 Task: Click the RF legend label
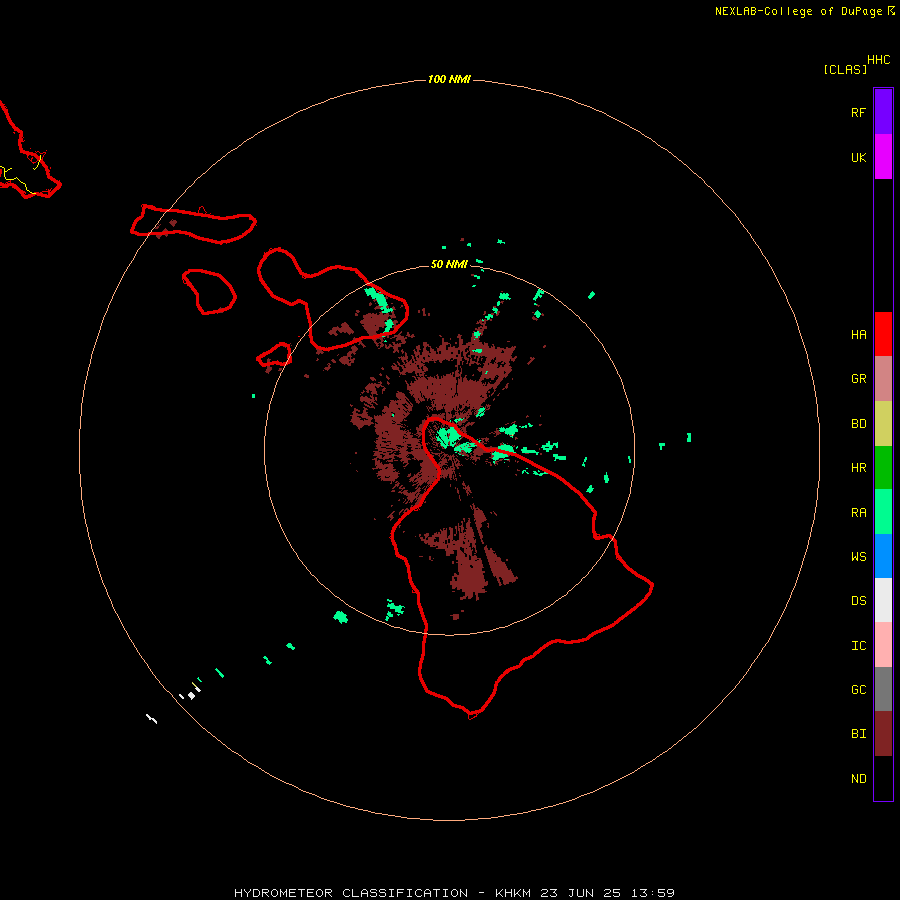click(x=858, y=112)
